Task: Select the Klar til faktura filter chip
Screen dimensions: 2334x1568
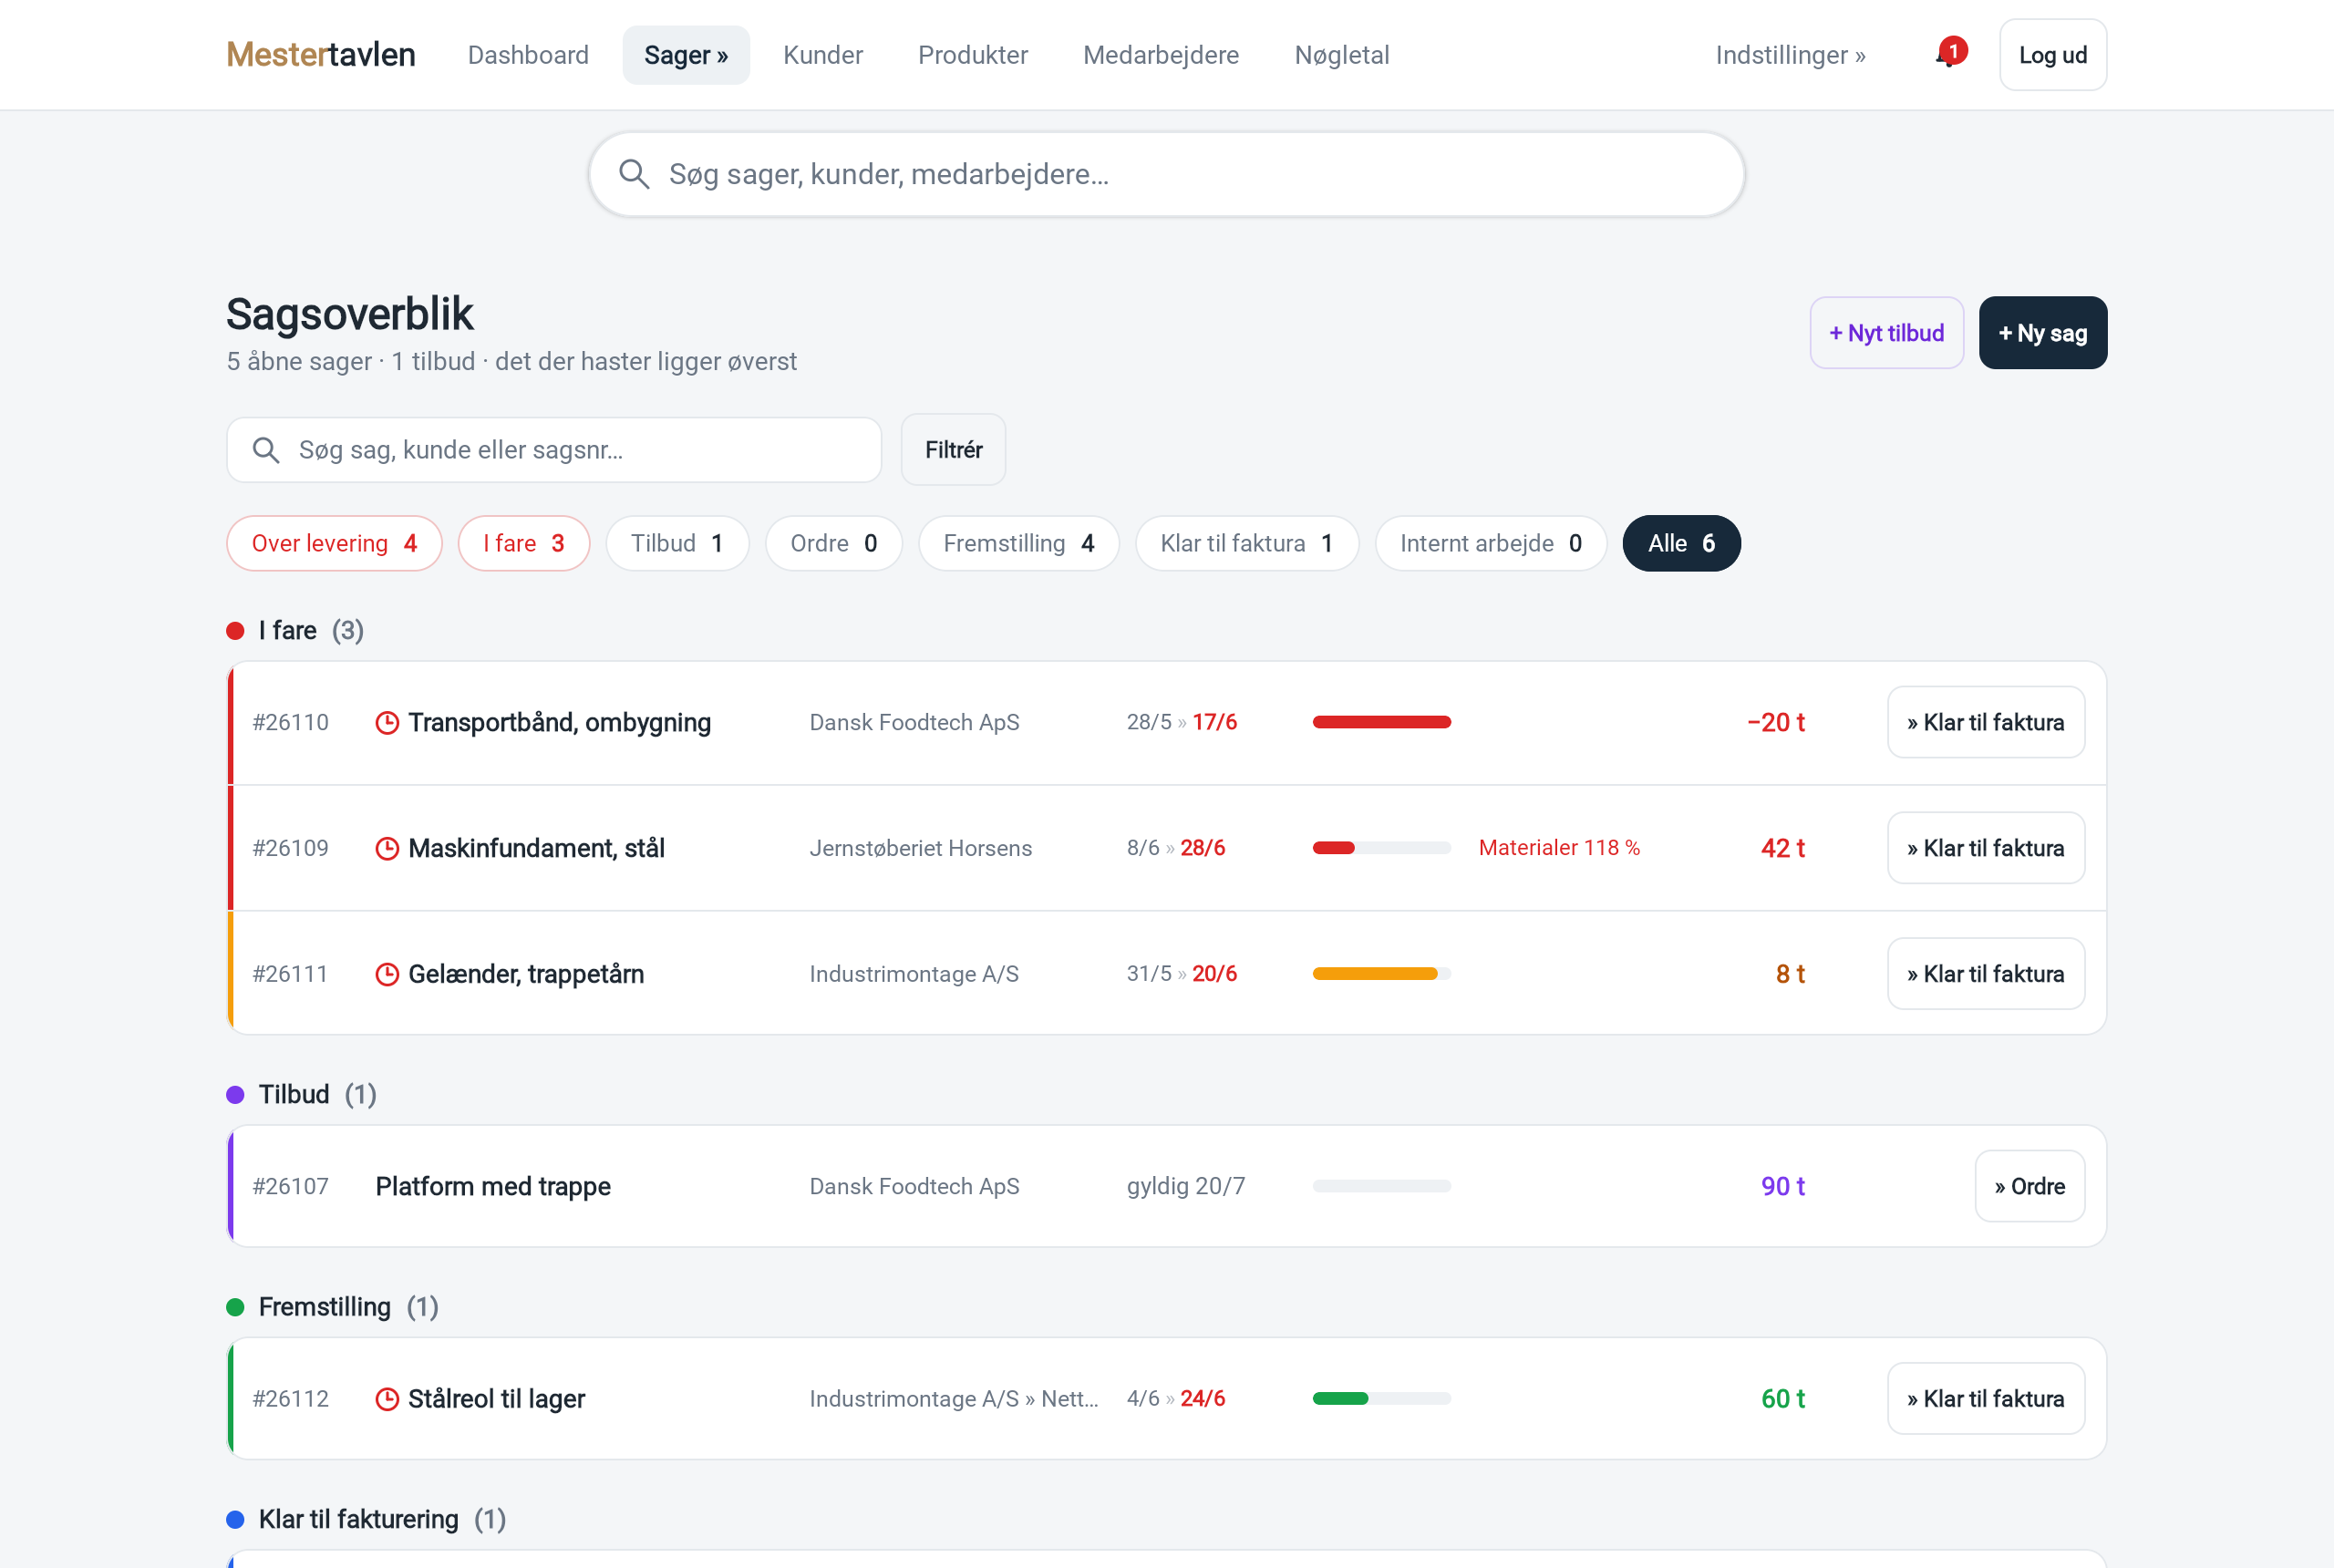Action: tap(1247, 543)
